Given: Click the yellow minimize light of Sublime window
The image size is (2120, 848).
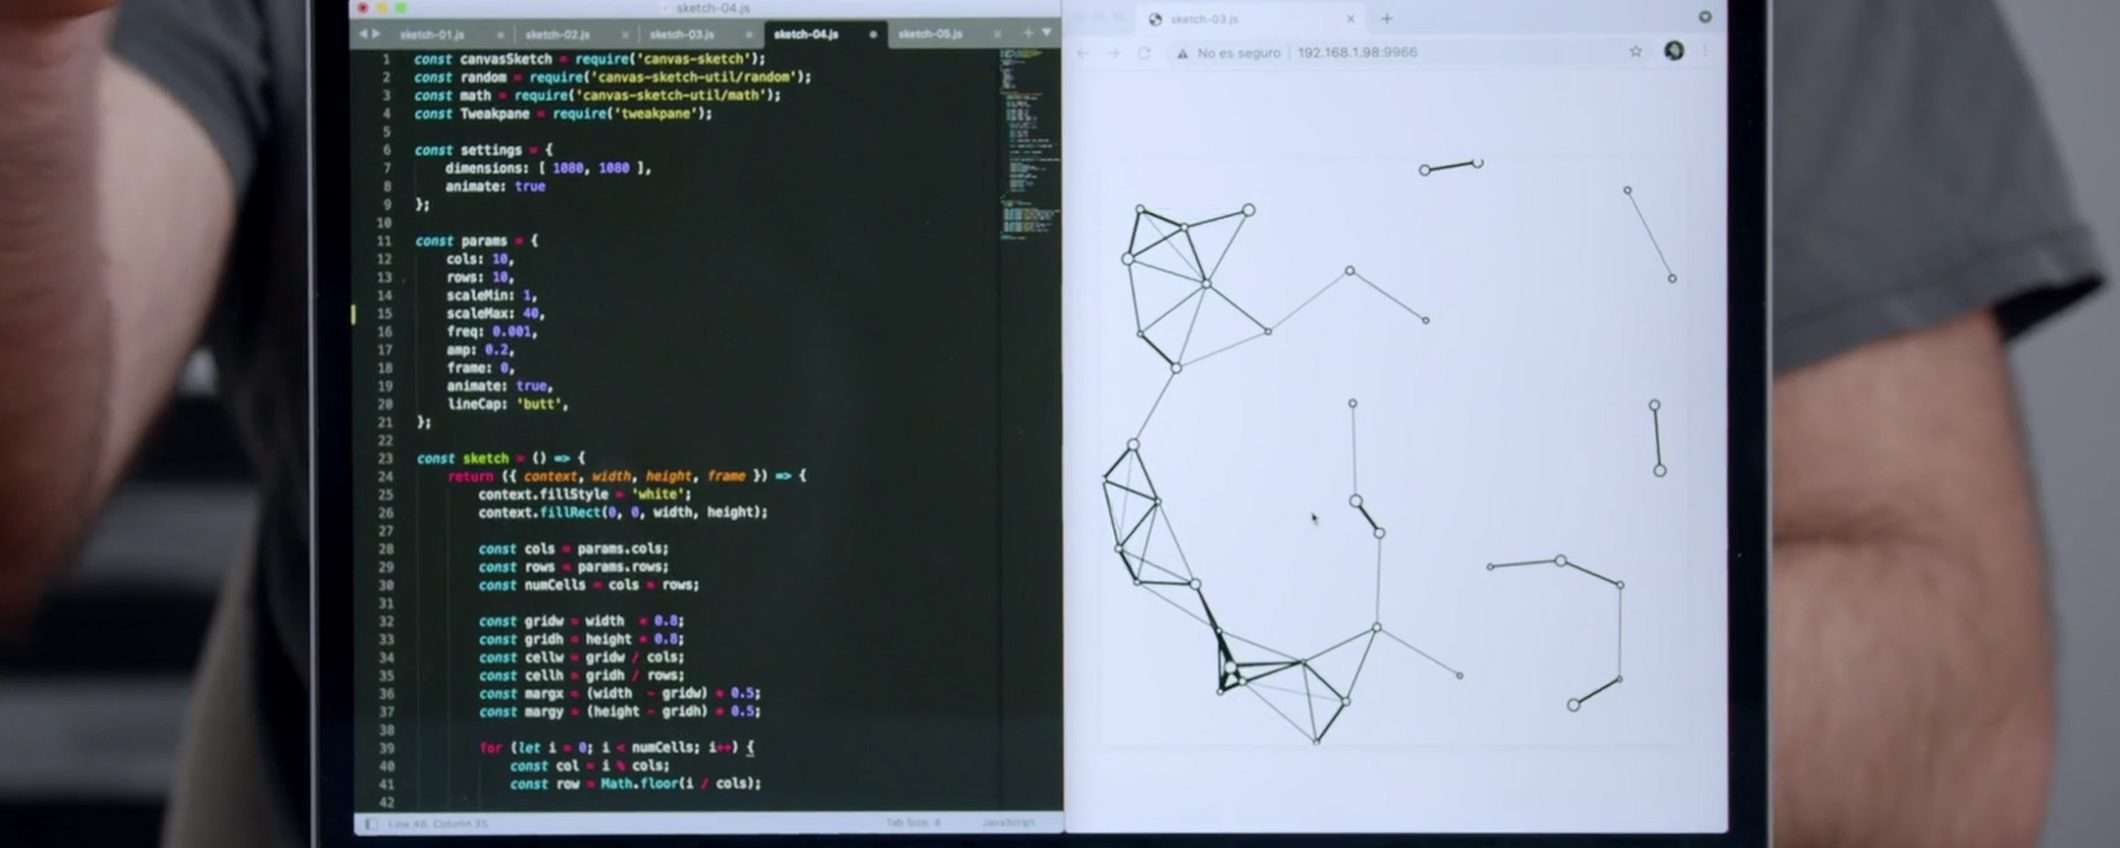Looking at the screenshot, I should 382,8.
